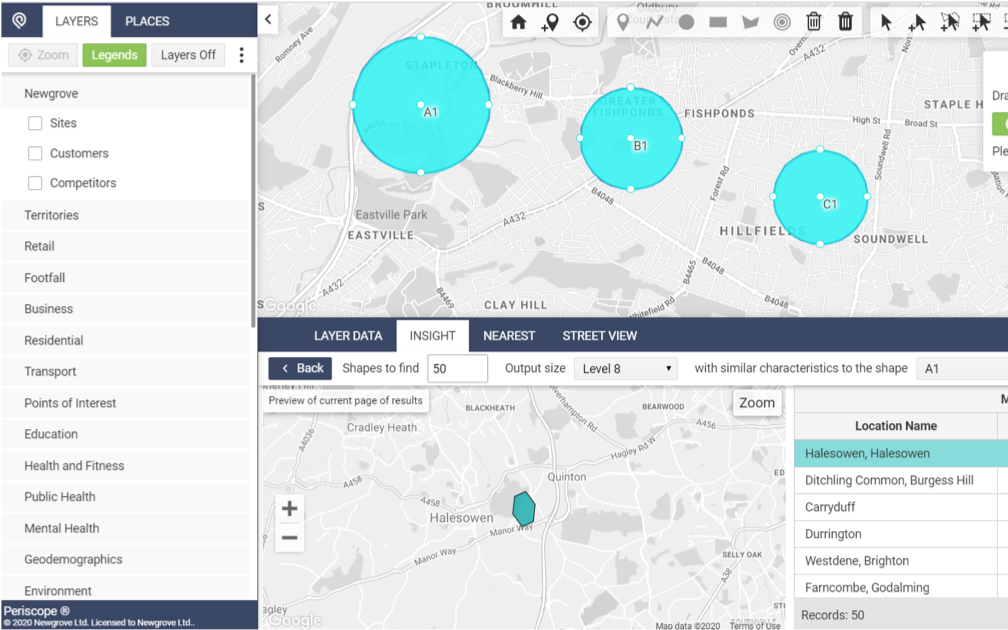Choose the polygon lasso selection tool

point(950,22)
